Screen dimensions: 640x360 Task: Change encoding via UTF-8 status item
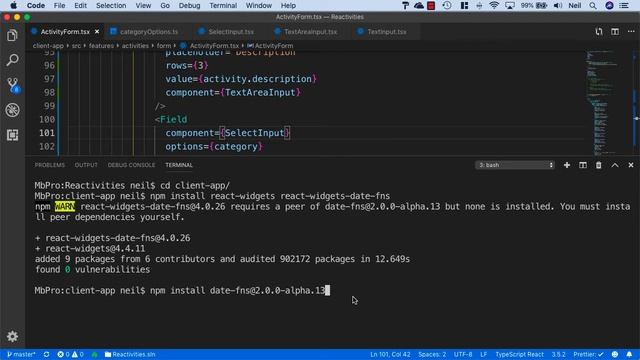click(x=463, y=354)
